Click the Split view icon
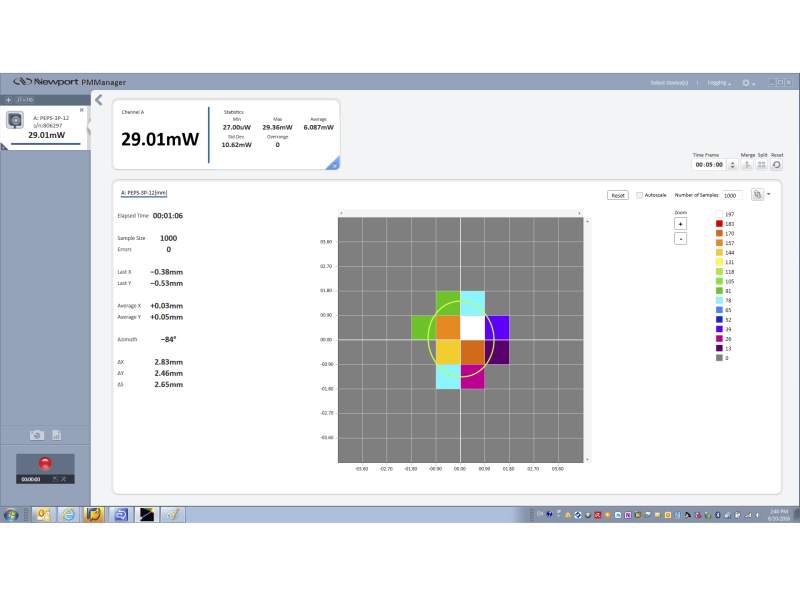Viewport: 800px width, 600px height. click(x=762, y=165)
